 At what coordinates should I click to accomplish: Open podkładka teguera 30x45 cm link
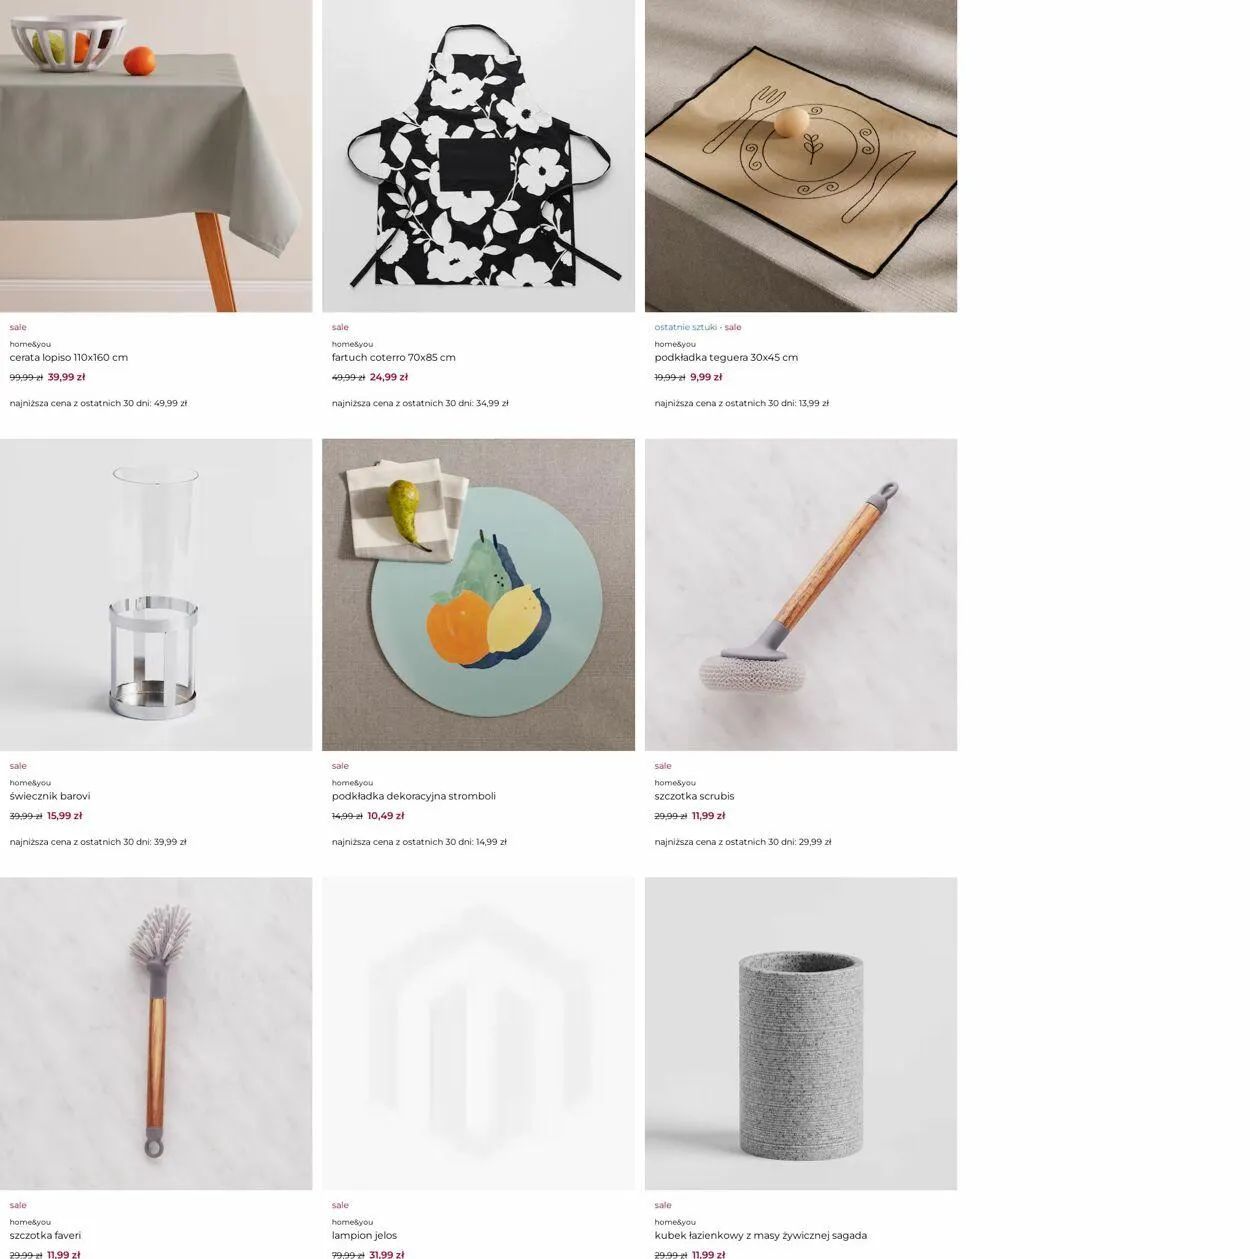[726, 357]
